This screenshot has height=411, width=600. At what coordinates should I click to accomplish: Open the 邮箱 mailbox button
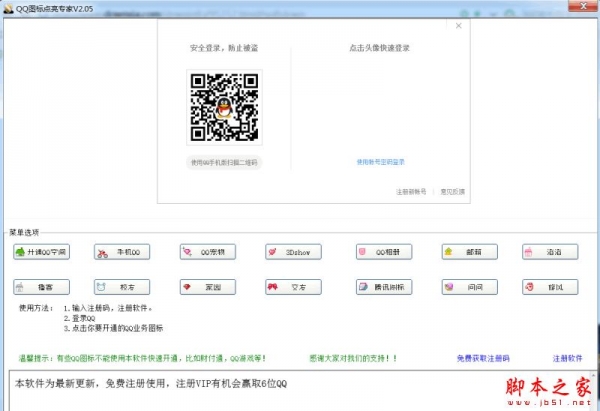(470, 252)
